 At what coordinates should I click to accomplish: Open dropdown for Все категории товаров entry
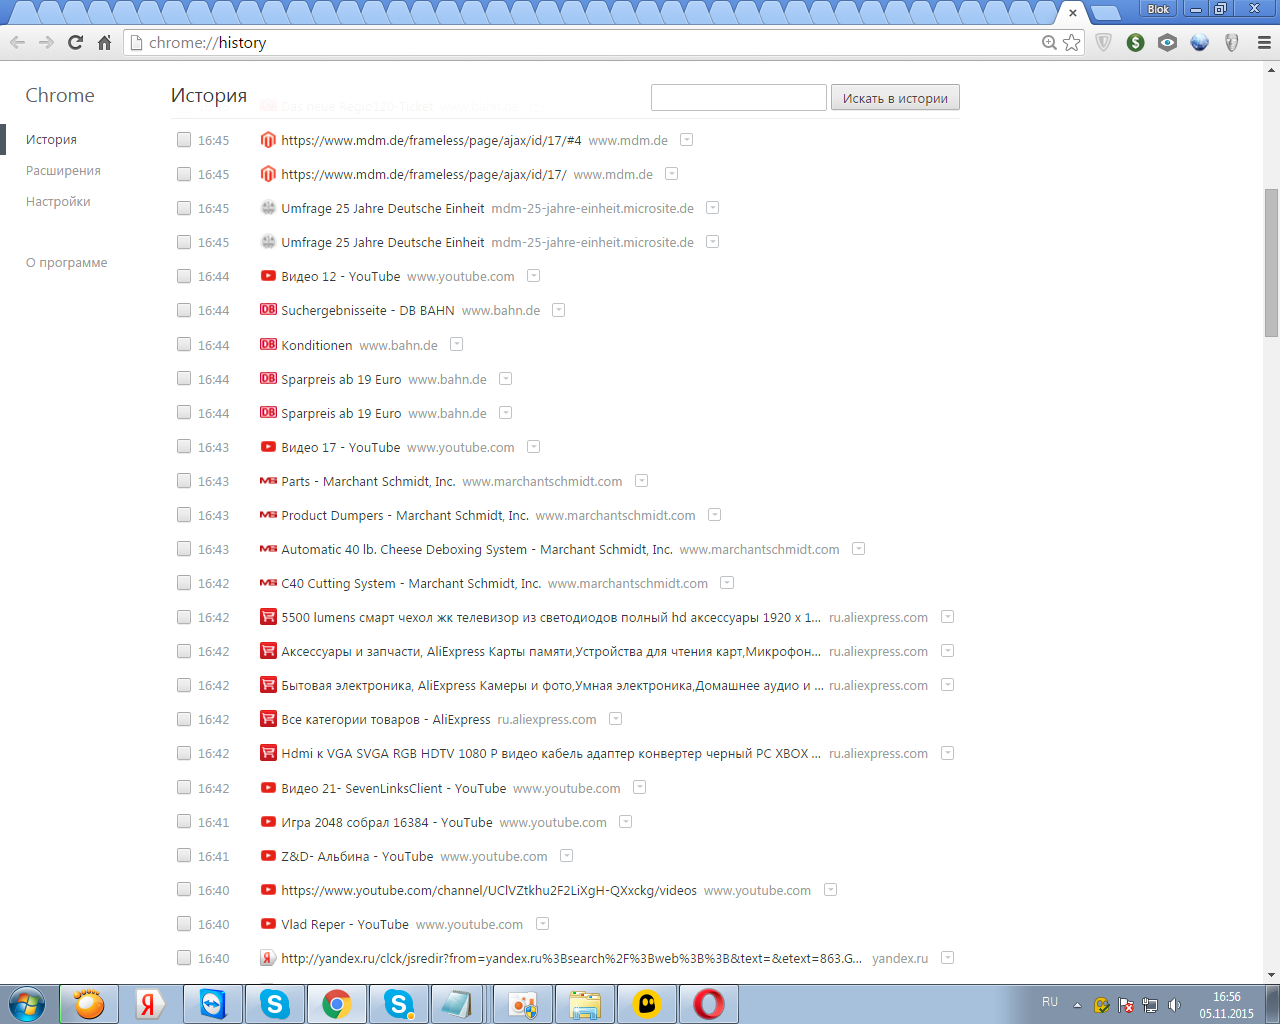(616, 719)
